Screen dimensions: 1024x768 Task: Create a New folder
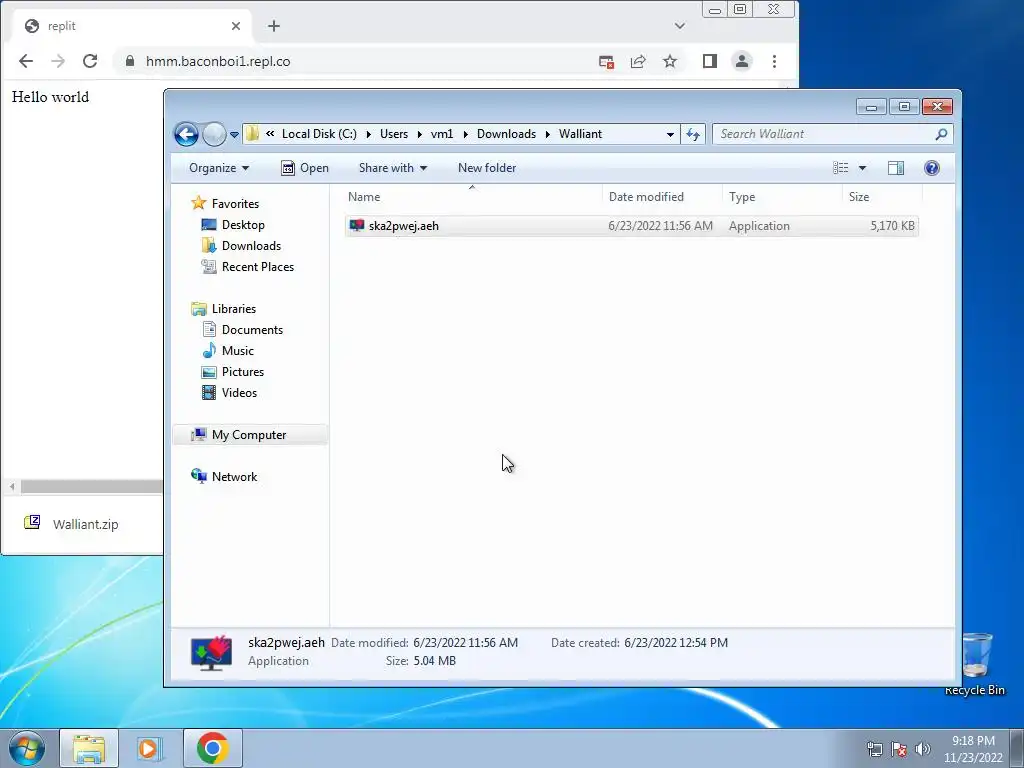click(487, 168)
